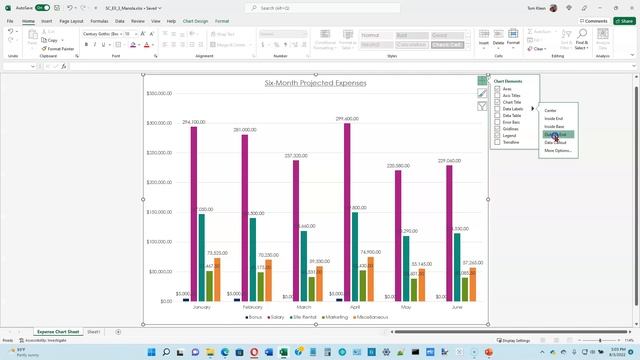Click the Undo icon in the ribbon
The image size is (640, 360).
(x=11, y=31)
